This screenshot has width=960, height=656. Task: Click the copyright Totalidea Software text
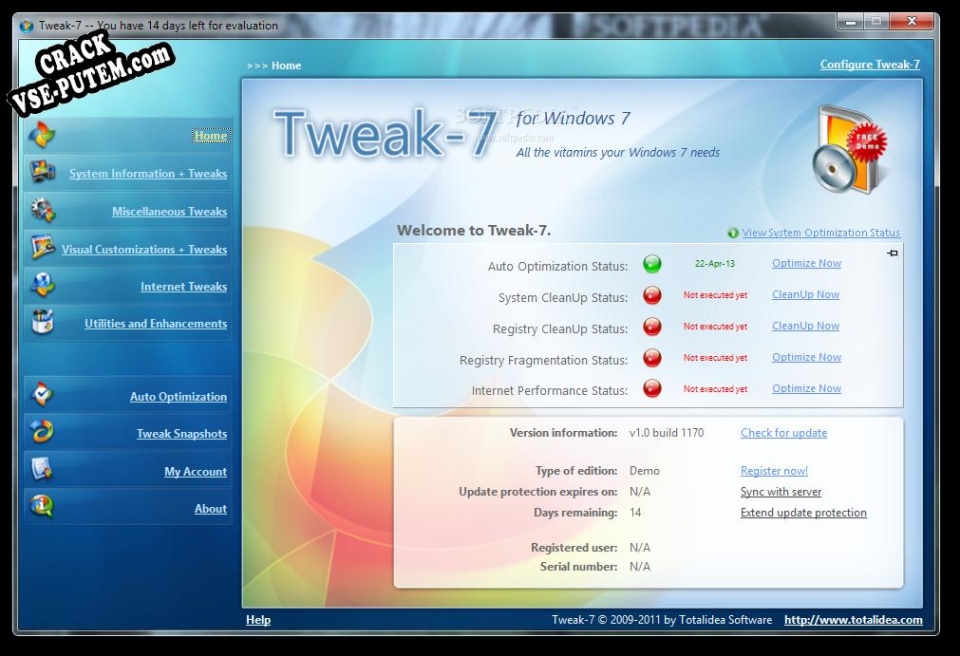pyautogui.click(x=662, y=620)
